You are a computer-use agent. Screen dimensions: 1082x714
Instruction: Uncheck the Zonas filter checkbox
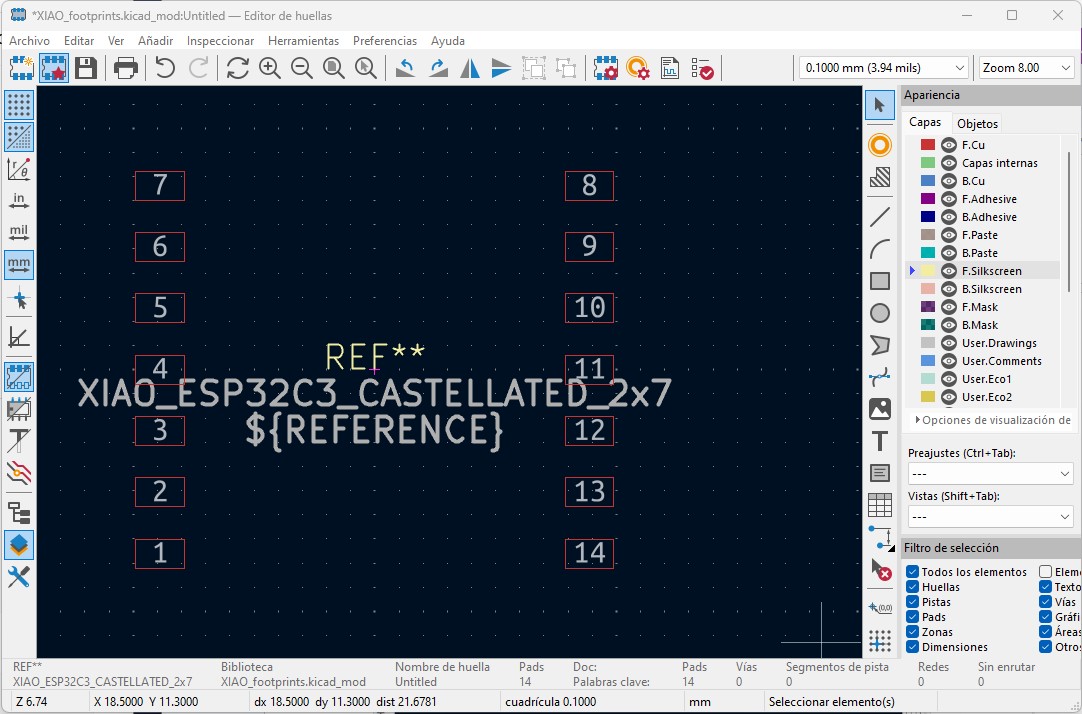point(912,632)
